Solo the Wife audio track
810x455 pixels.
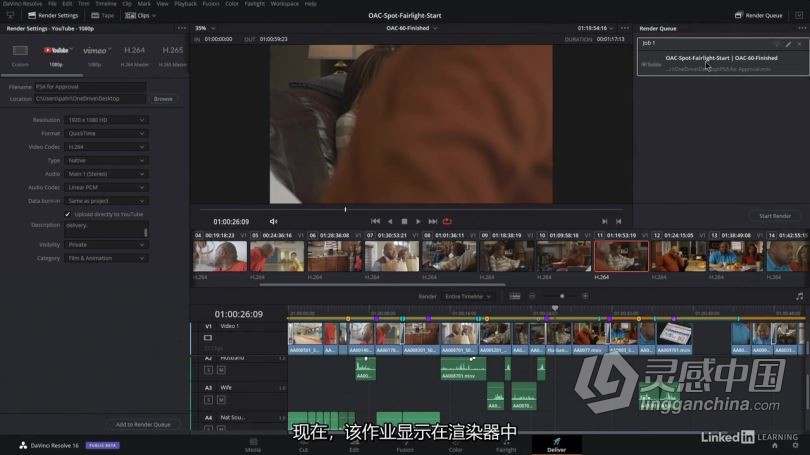click(x=208, y=400)
